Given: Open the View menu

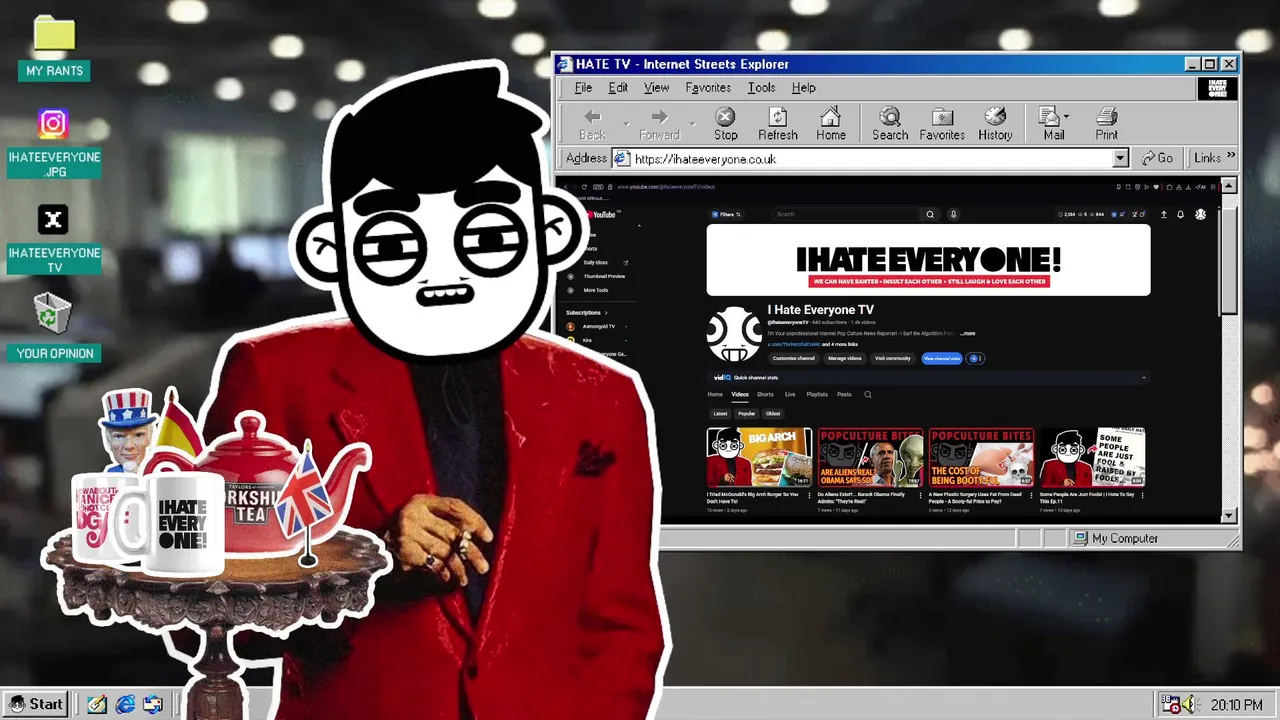Looking at the screenshot, I should pos(656,88).
